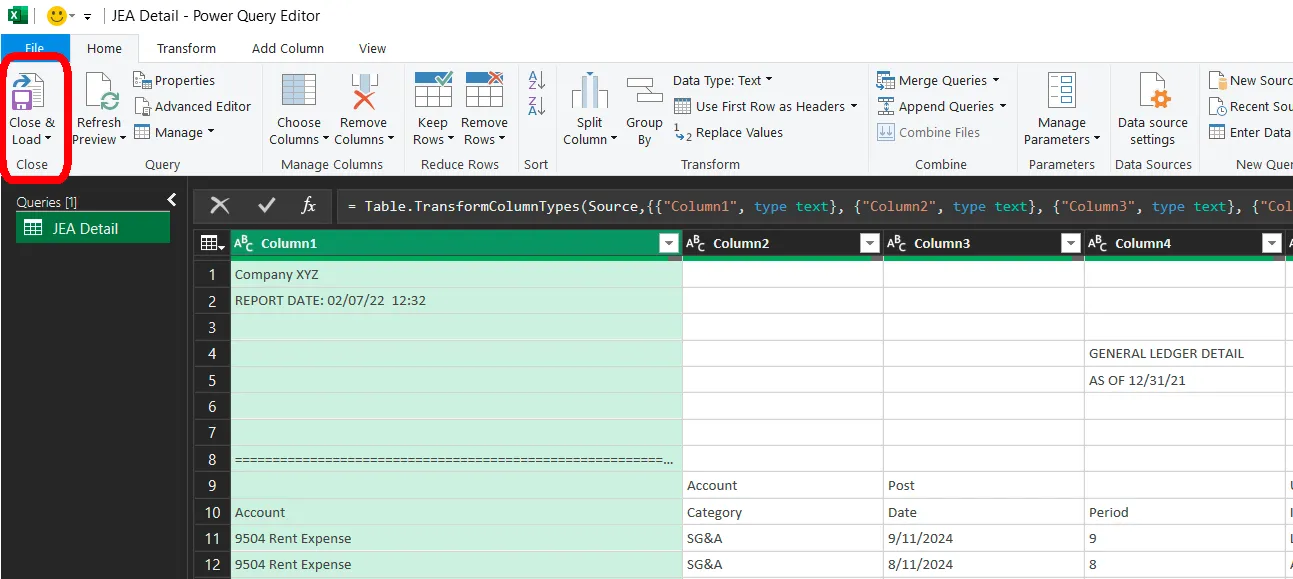Launch the Advanced Editor

pos(192,106)
